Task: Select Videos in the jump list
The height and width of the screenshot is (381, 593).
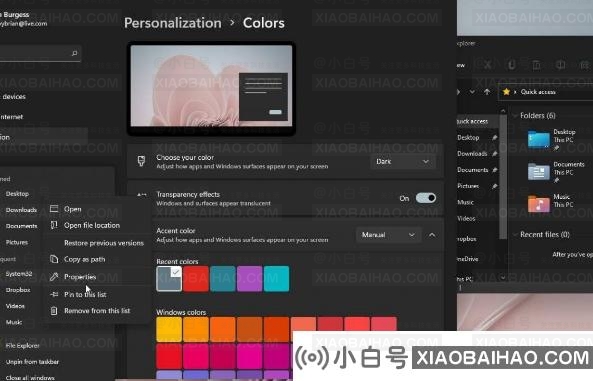Action: (x=15, y=306)
